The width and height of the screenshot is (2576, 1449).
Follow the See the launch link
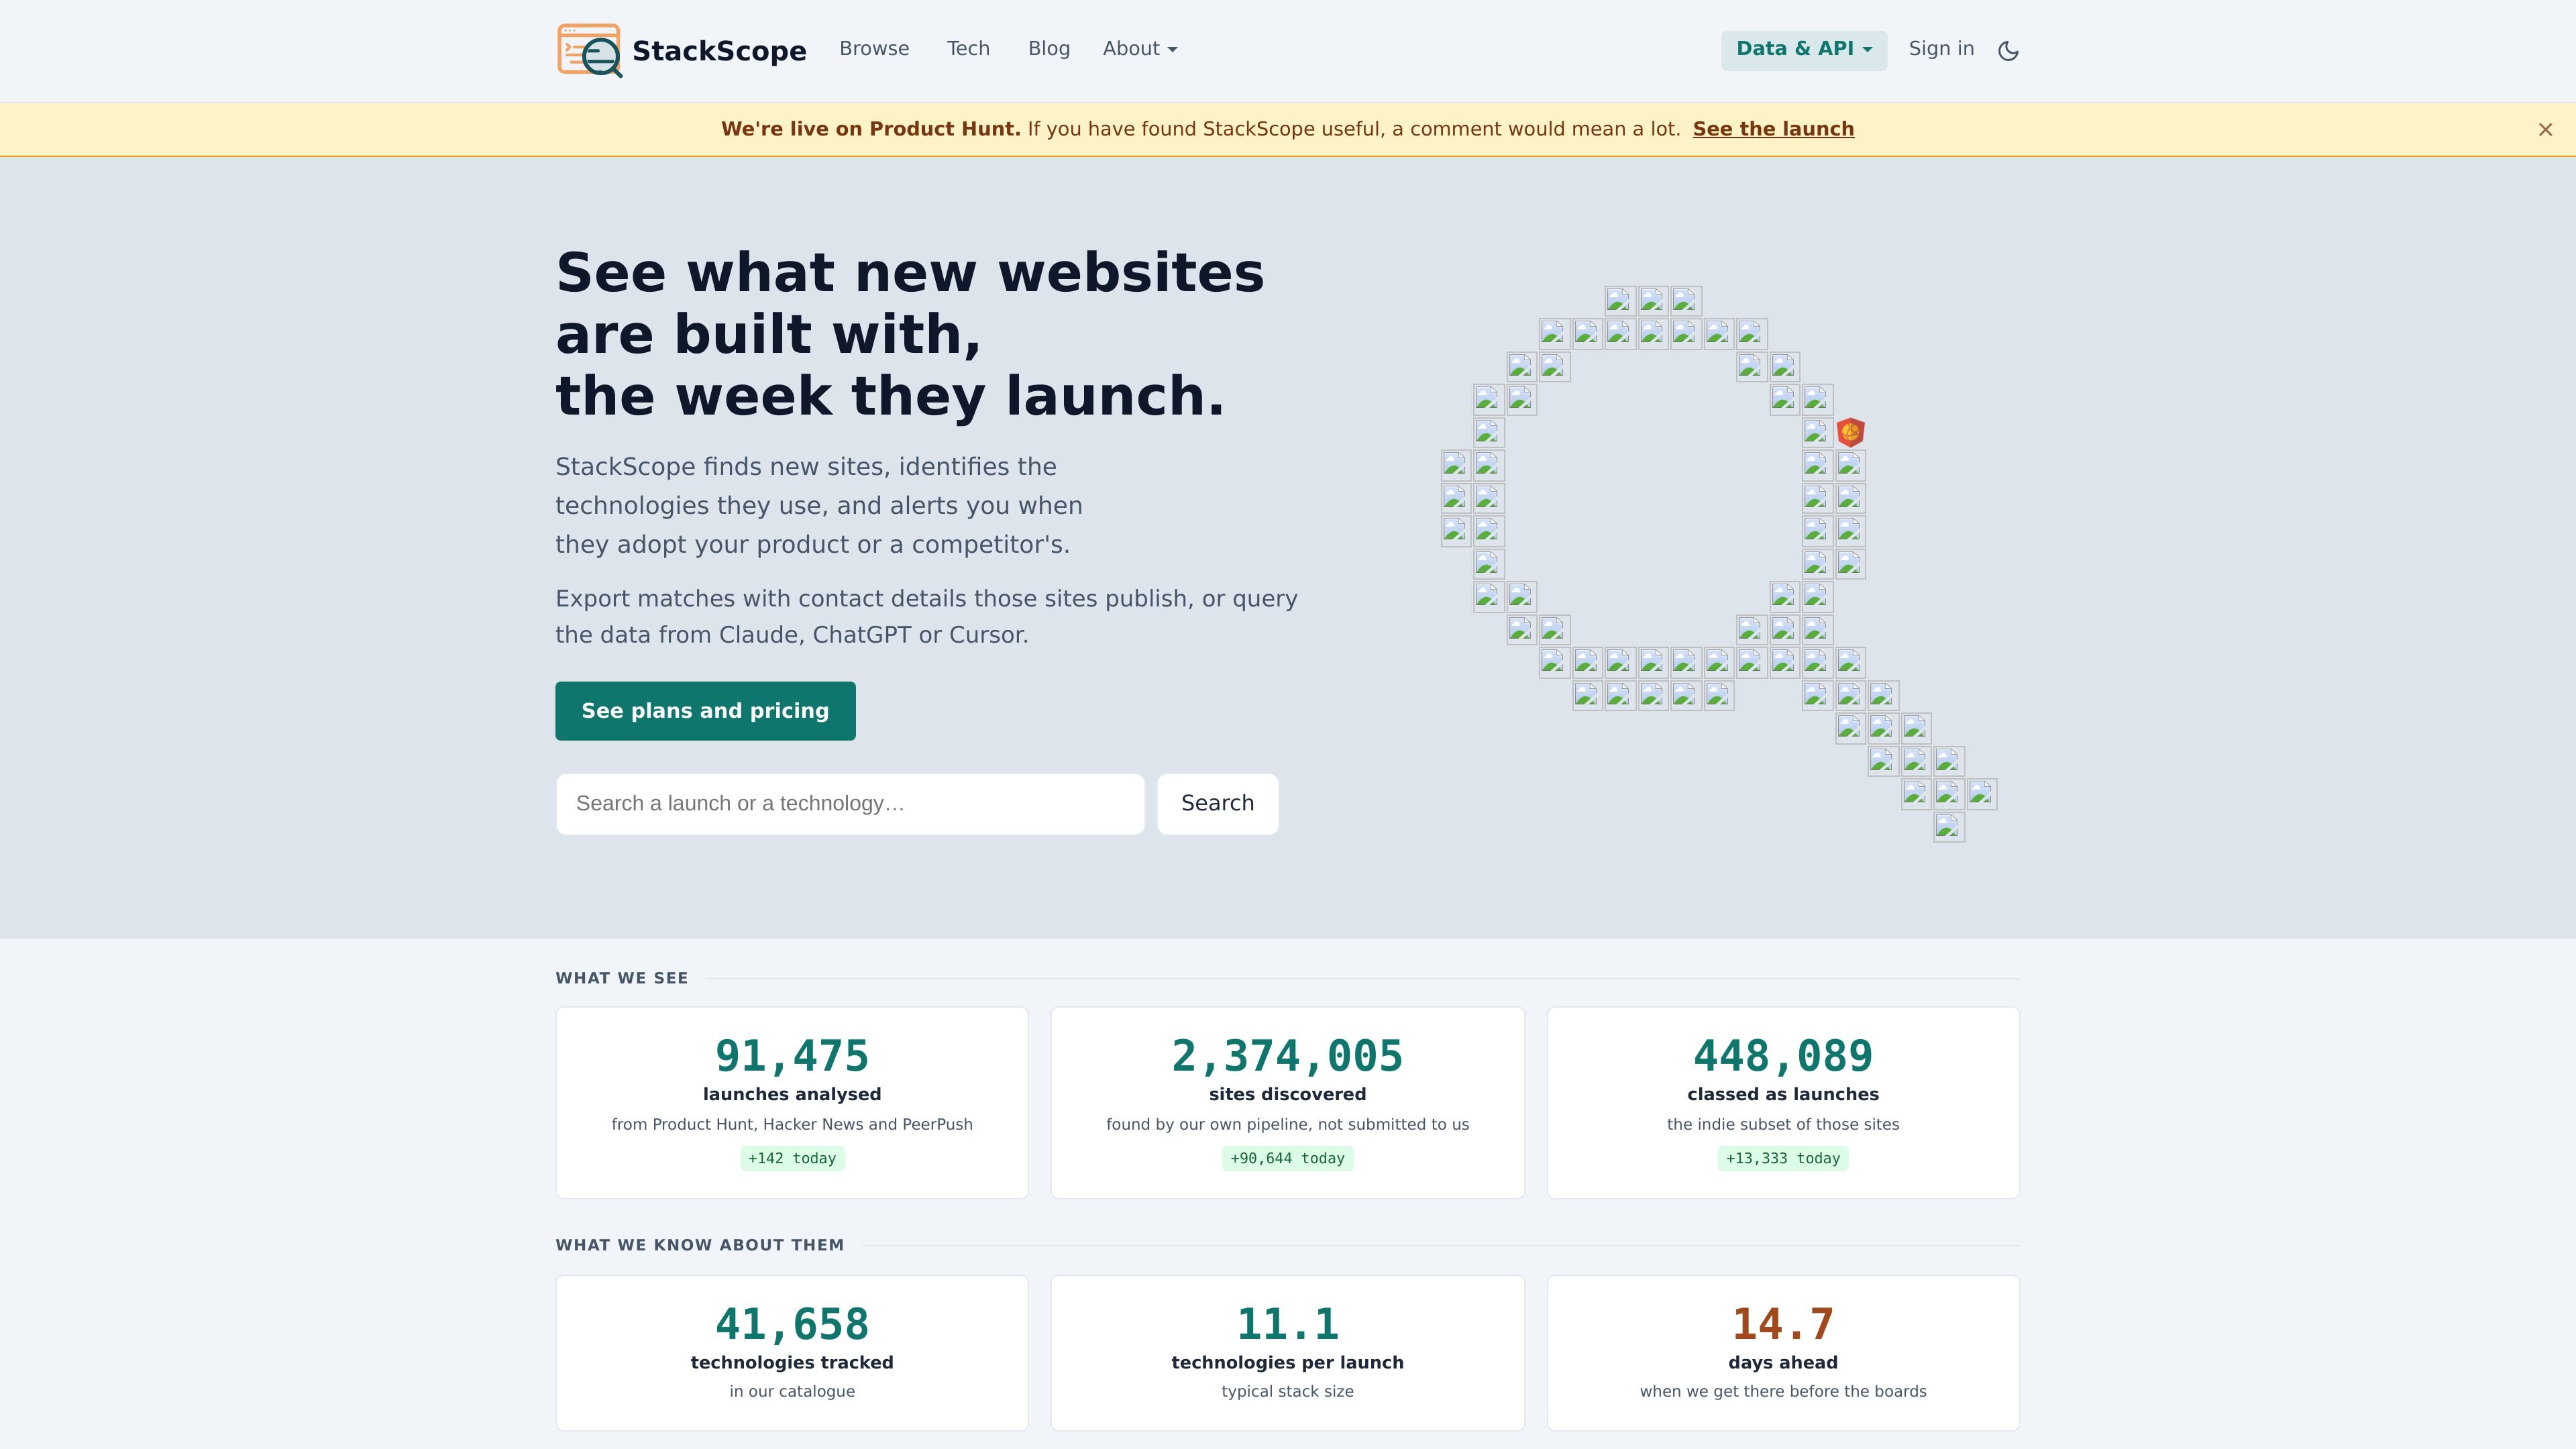[1773, 129]
